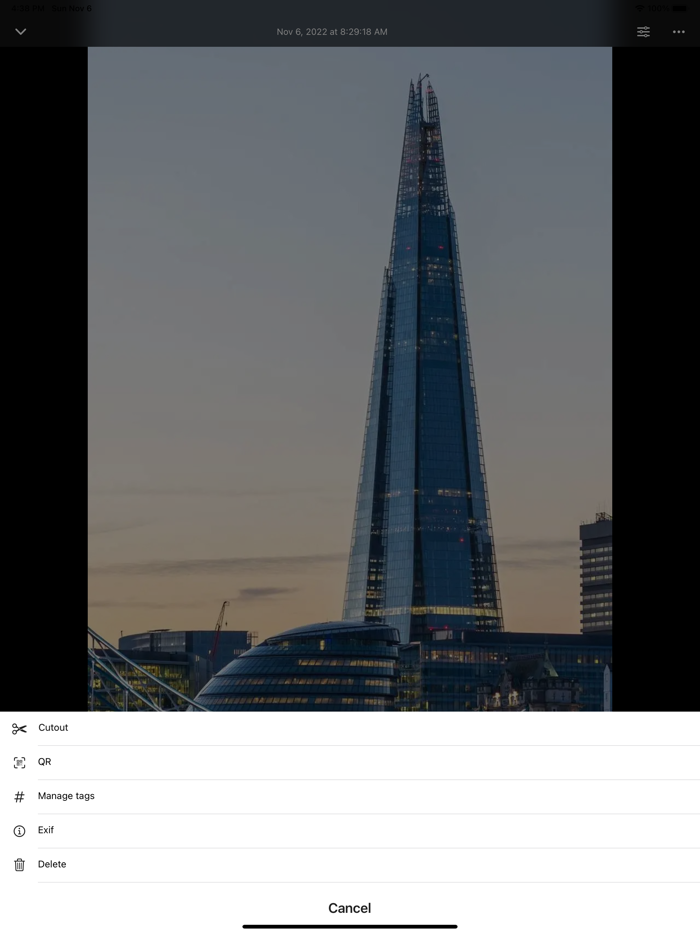Tap the hashtag Manage tags icon
The width and height of the screenshot is (700, 934).
19,796
